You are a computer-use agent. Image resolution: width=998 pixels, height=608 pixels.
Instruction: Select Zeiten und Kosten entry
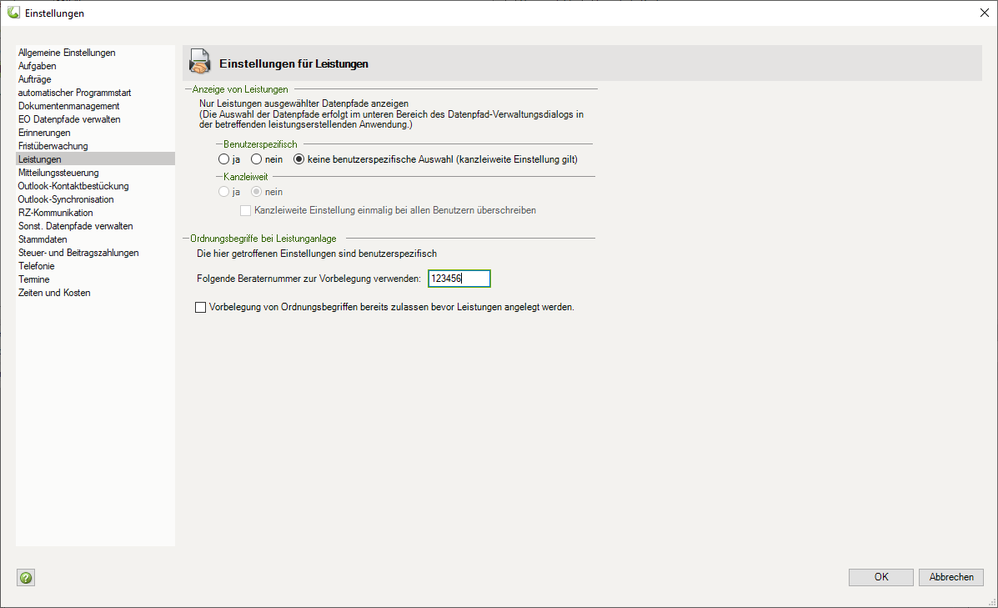click(54, 293)
